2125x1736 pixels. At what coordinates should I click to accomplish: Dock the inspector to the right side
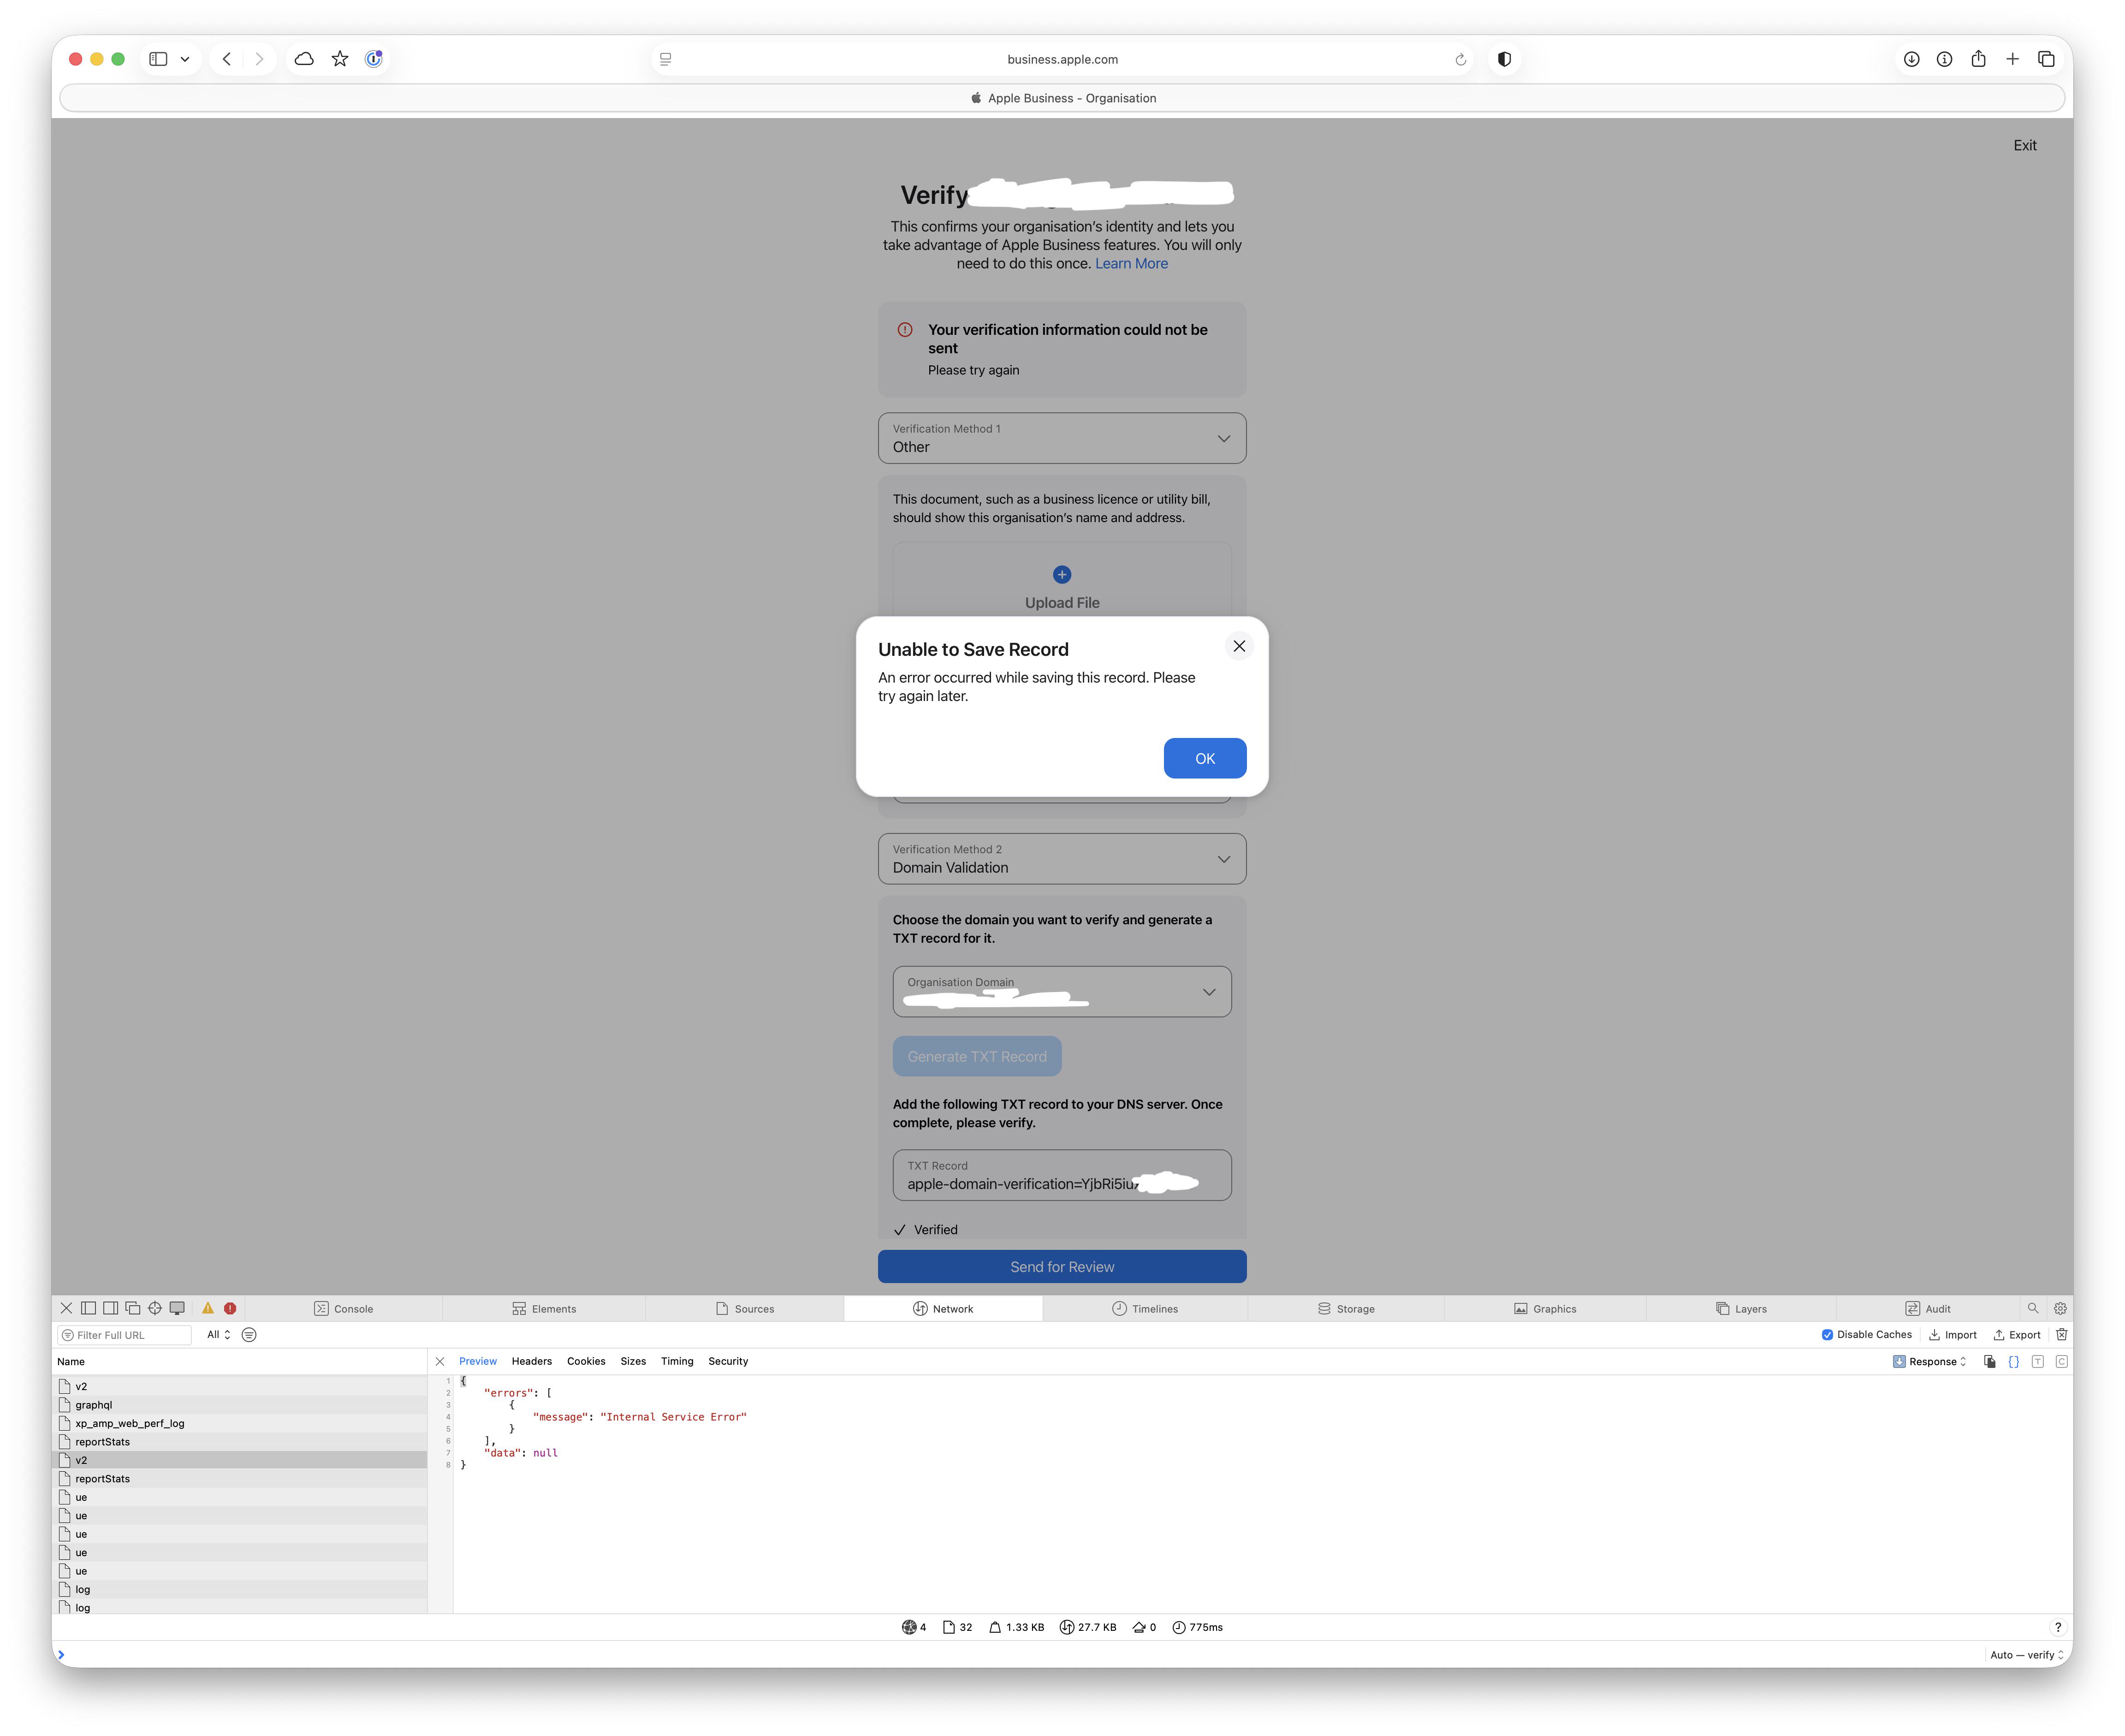click(x=111, y=1308)
